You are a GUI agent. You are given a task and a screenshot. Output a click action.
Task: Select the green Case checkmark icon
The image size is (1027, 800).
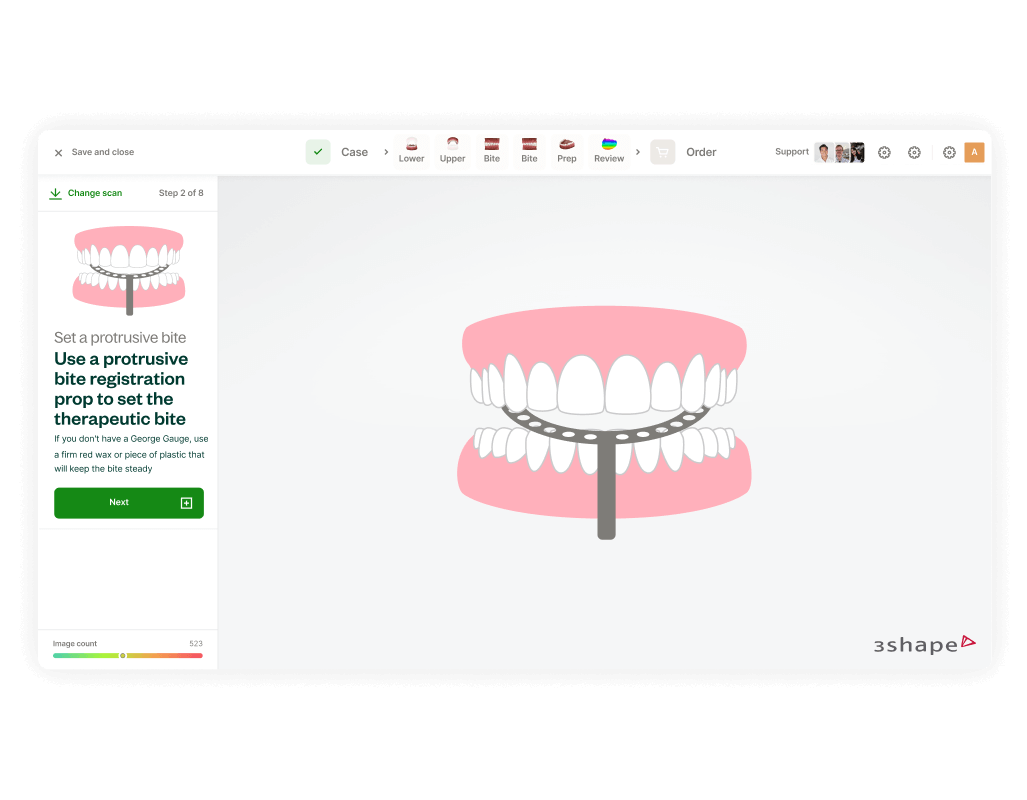click(318, 152)
